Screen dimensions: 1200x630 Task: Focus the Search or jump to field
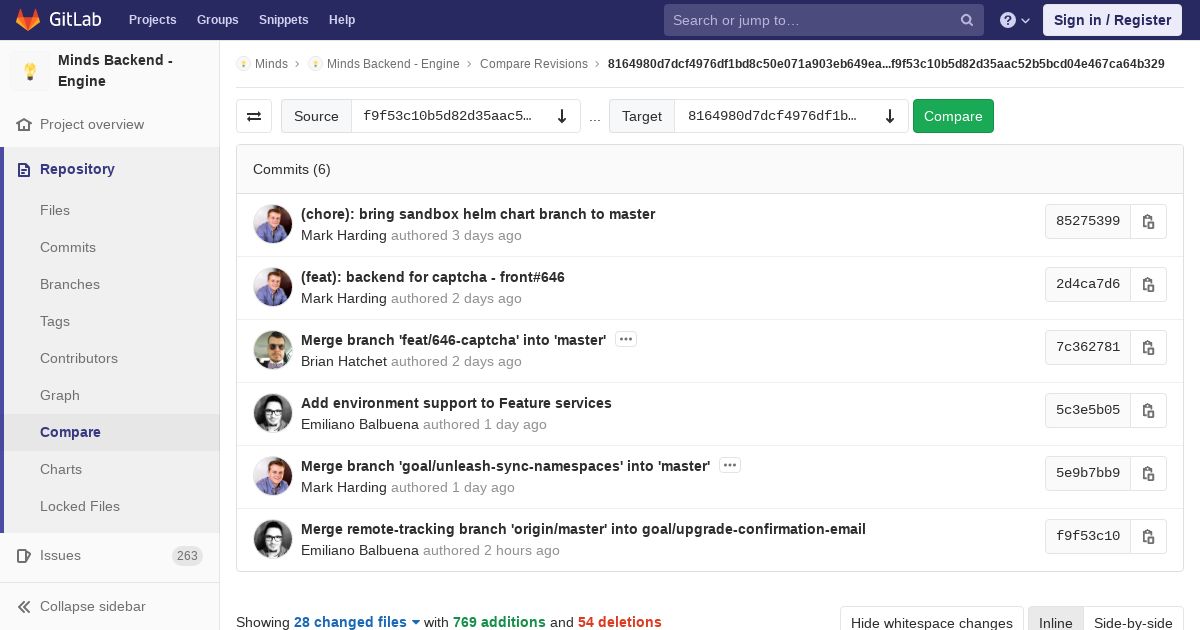[x=824, y=20]
